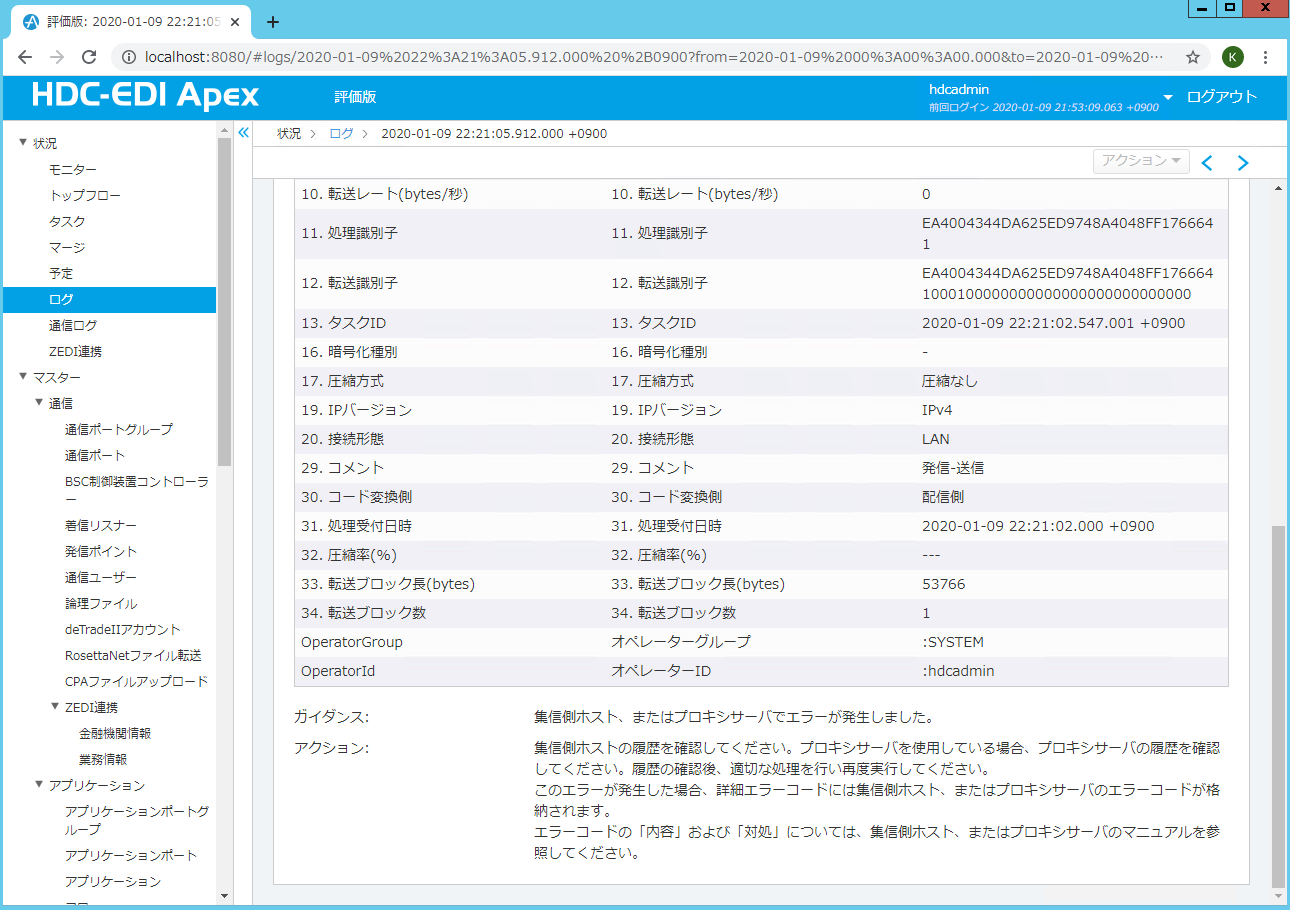Click the 圧縮なし value
Viewport: 1290px width, 910px height.
pos(950,381)
